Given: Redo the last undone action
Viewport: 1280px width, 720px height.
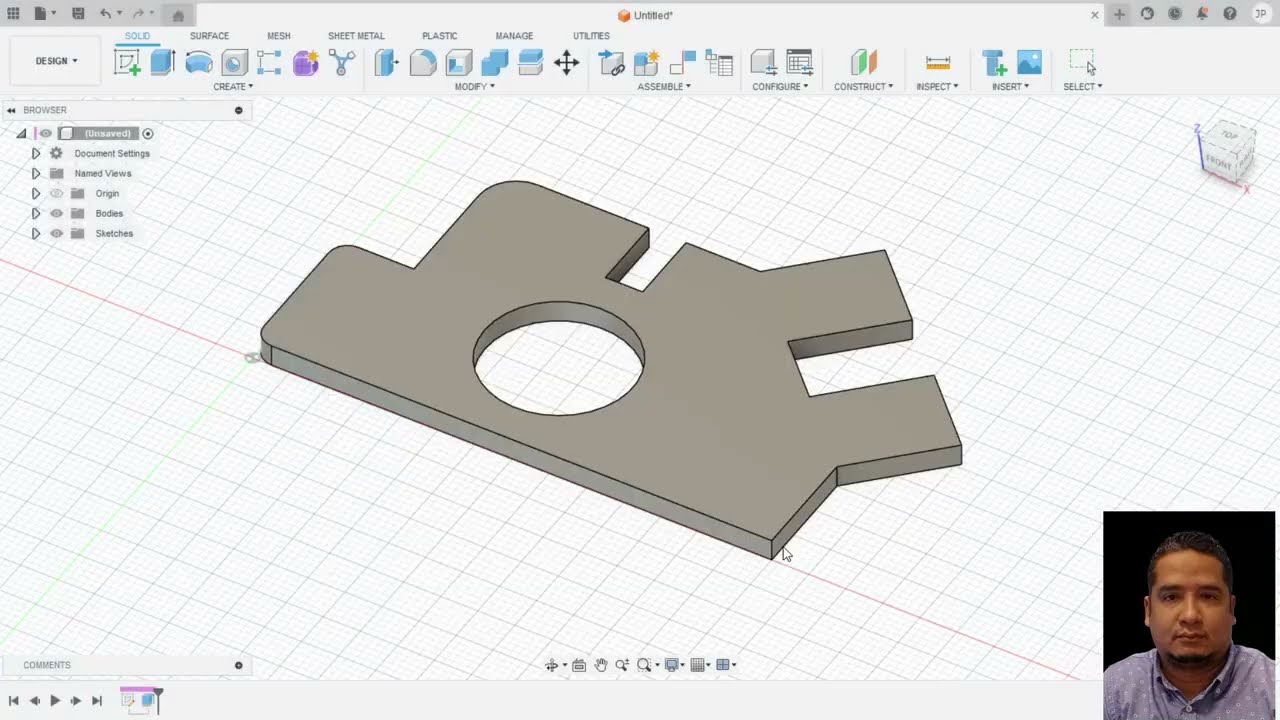Looking at the screenshot, I should click(x=138, y=14).
